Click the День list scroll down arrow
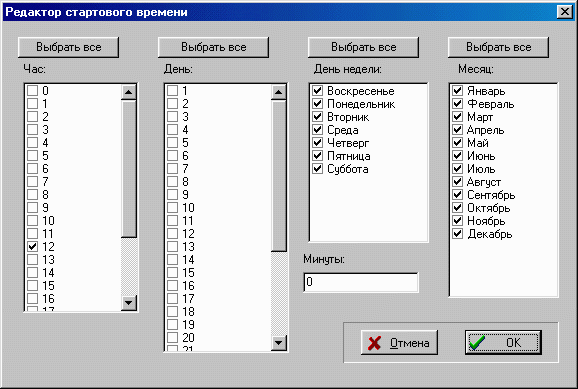Viewport: 578px width, 389px height. 279,343
